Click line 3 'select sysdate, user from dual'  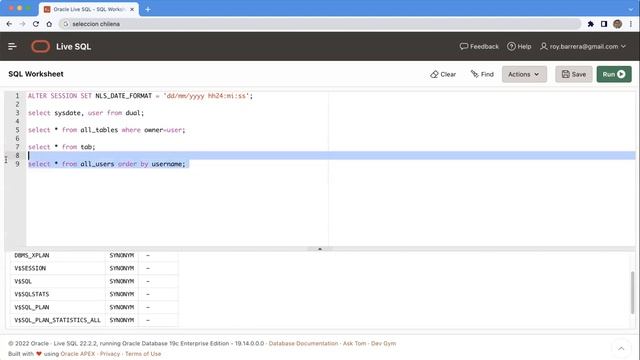[x=86, y=113]
